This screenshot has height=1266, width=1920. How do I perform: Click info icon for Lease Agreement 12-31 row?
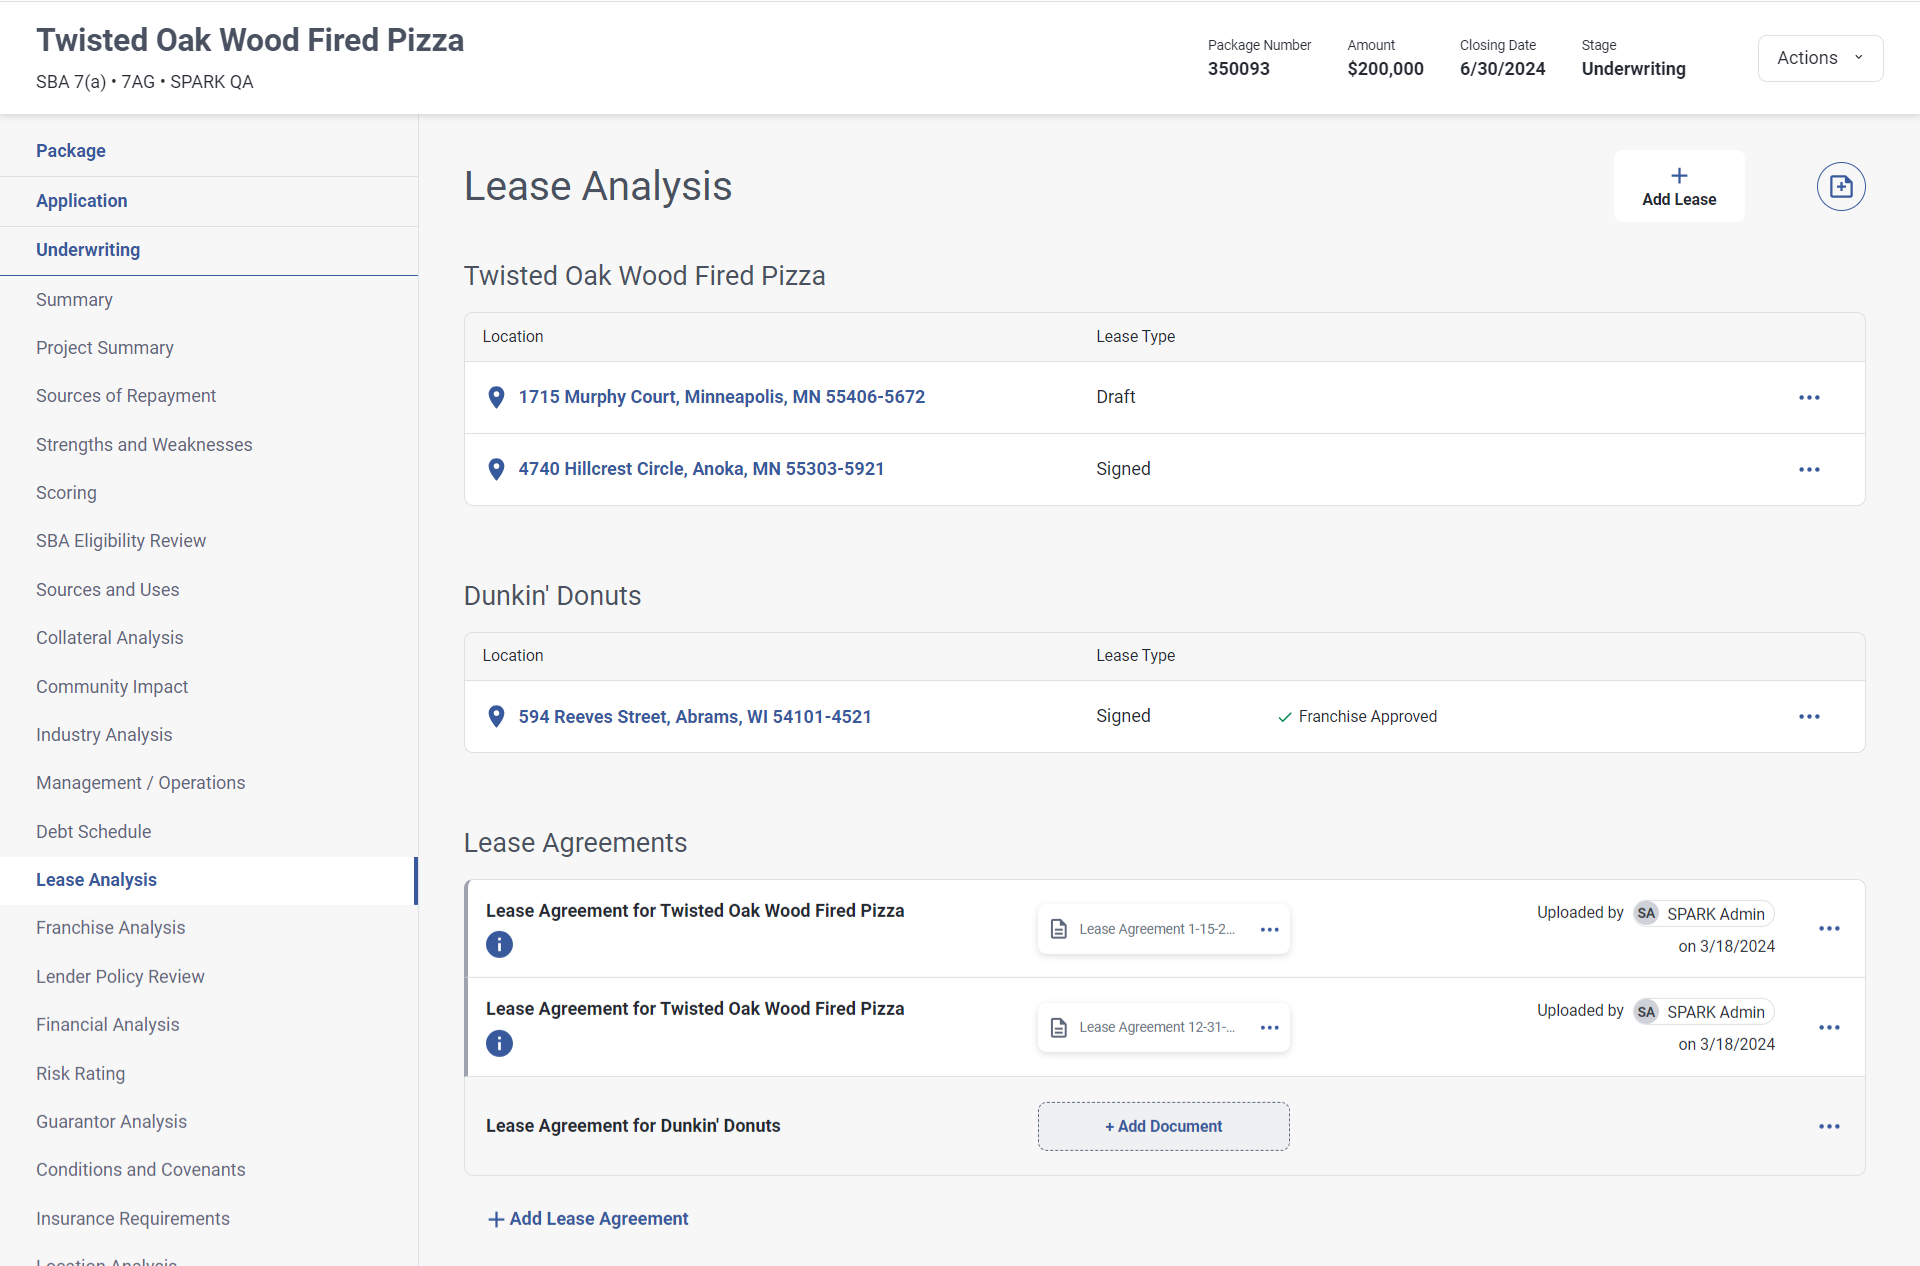click(499, 1043)
